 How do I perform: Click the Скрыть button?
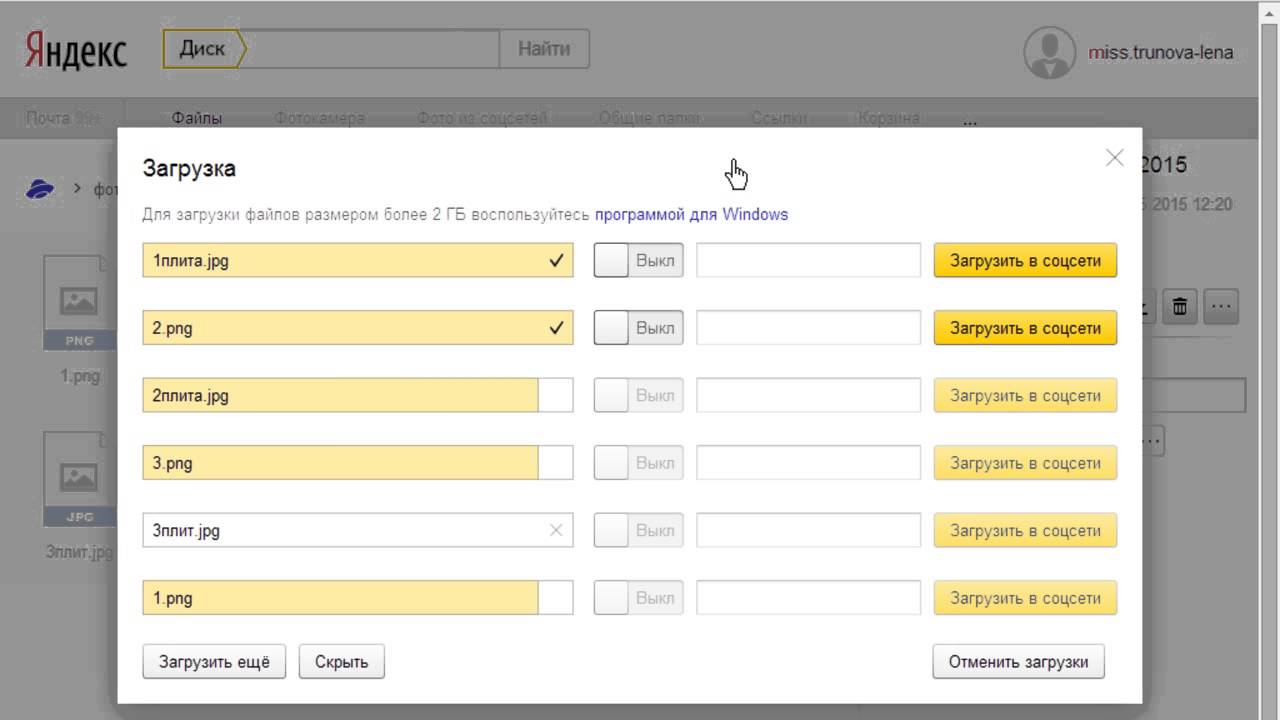click(x=341, y=662)
